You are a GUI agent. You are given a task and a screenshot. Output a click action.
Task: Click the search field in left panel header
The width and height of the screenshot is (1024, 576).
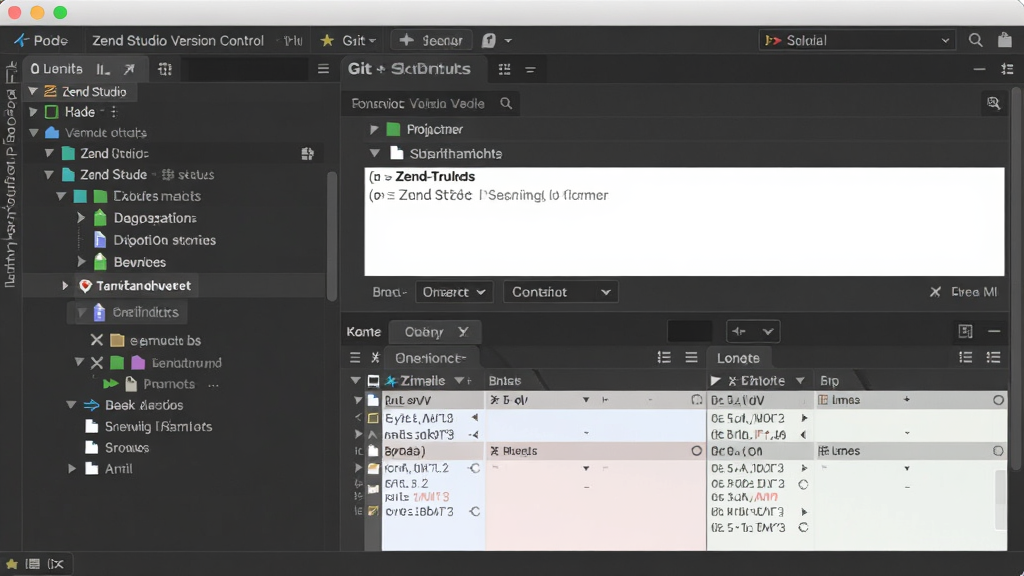coord(246,69)
